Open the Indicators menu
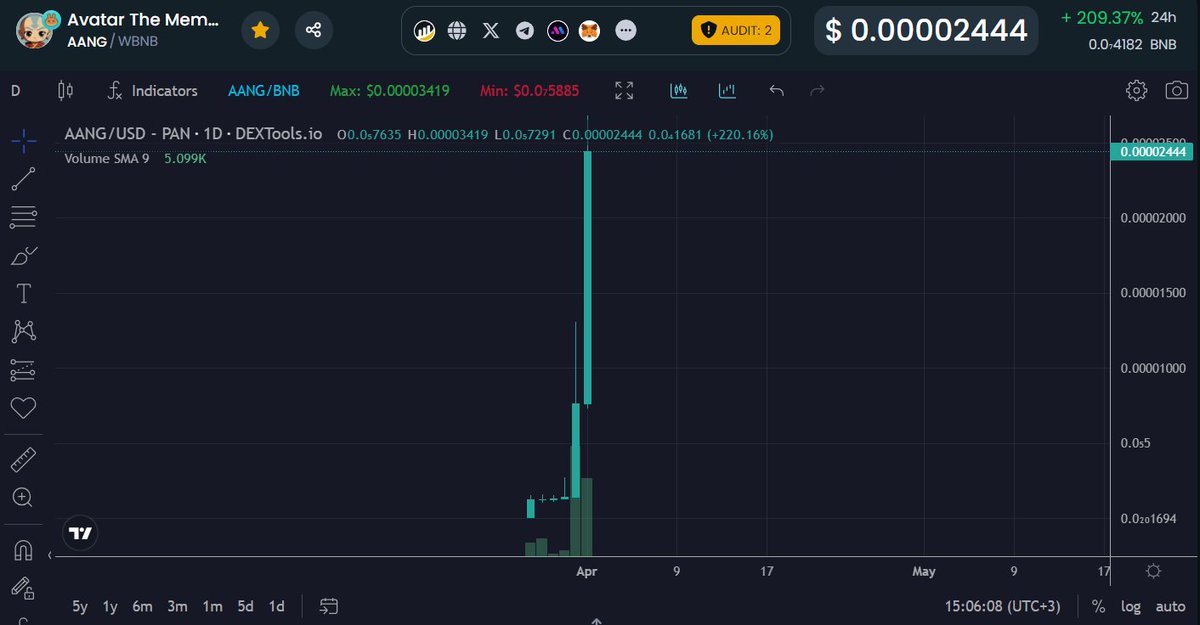The width and height of the screenshot is (1200, 625). tap(153, 91)
